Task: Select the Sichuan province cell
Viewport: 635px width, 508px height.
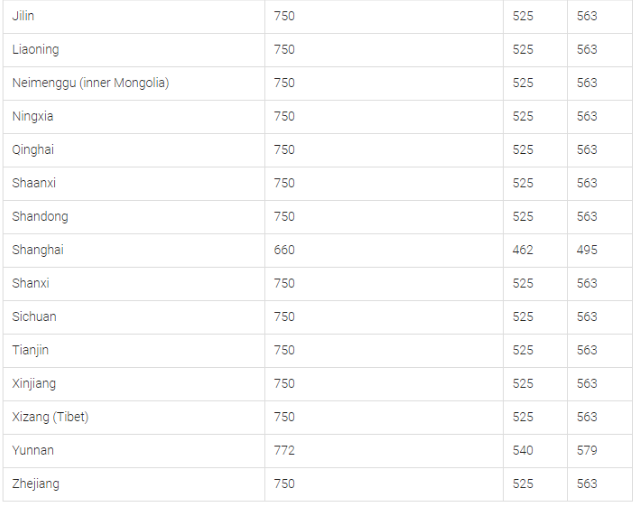Action: [x=34, y=316]
